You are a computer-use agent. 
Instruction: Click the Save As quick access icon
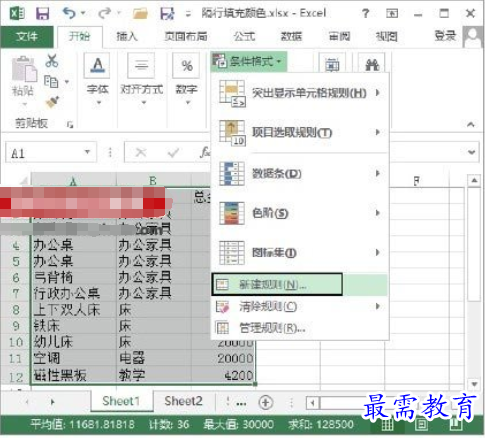pos(167,13)
